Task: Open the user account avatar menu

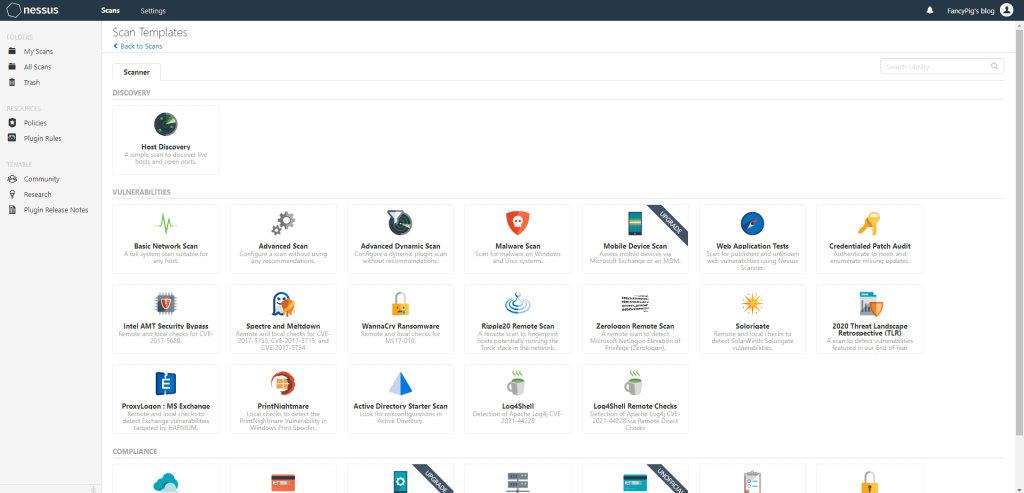Action: (x=1006, y=10)
